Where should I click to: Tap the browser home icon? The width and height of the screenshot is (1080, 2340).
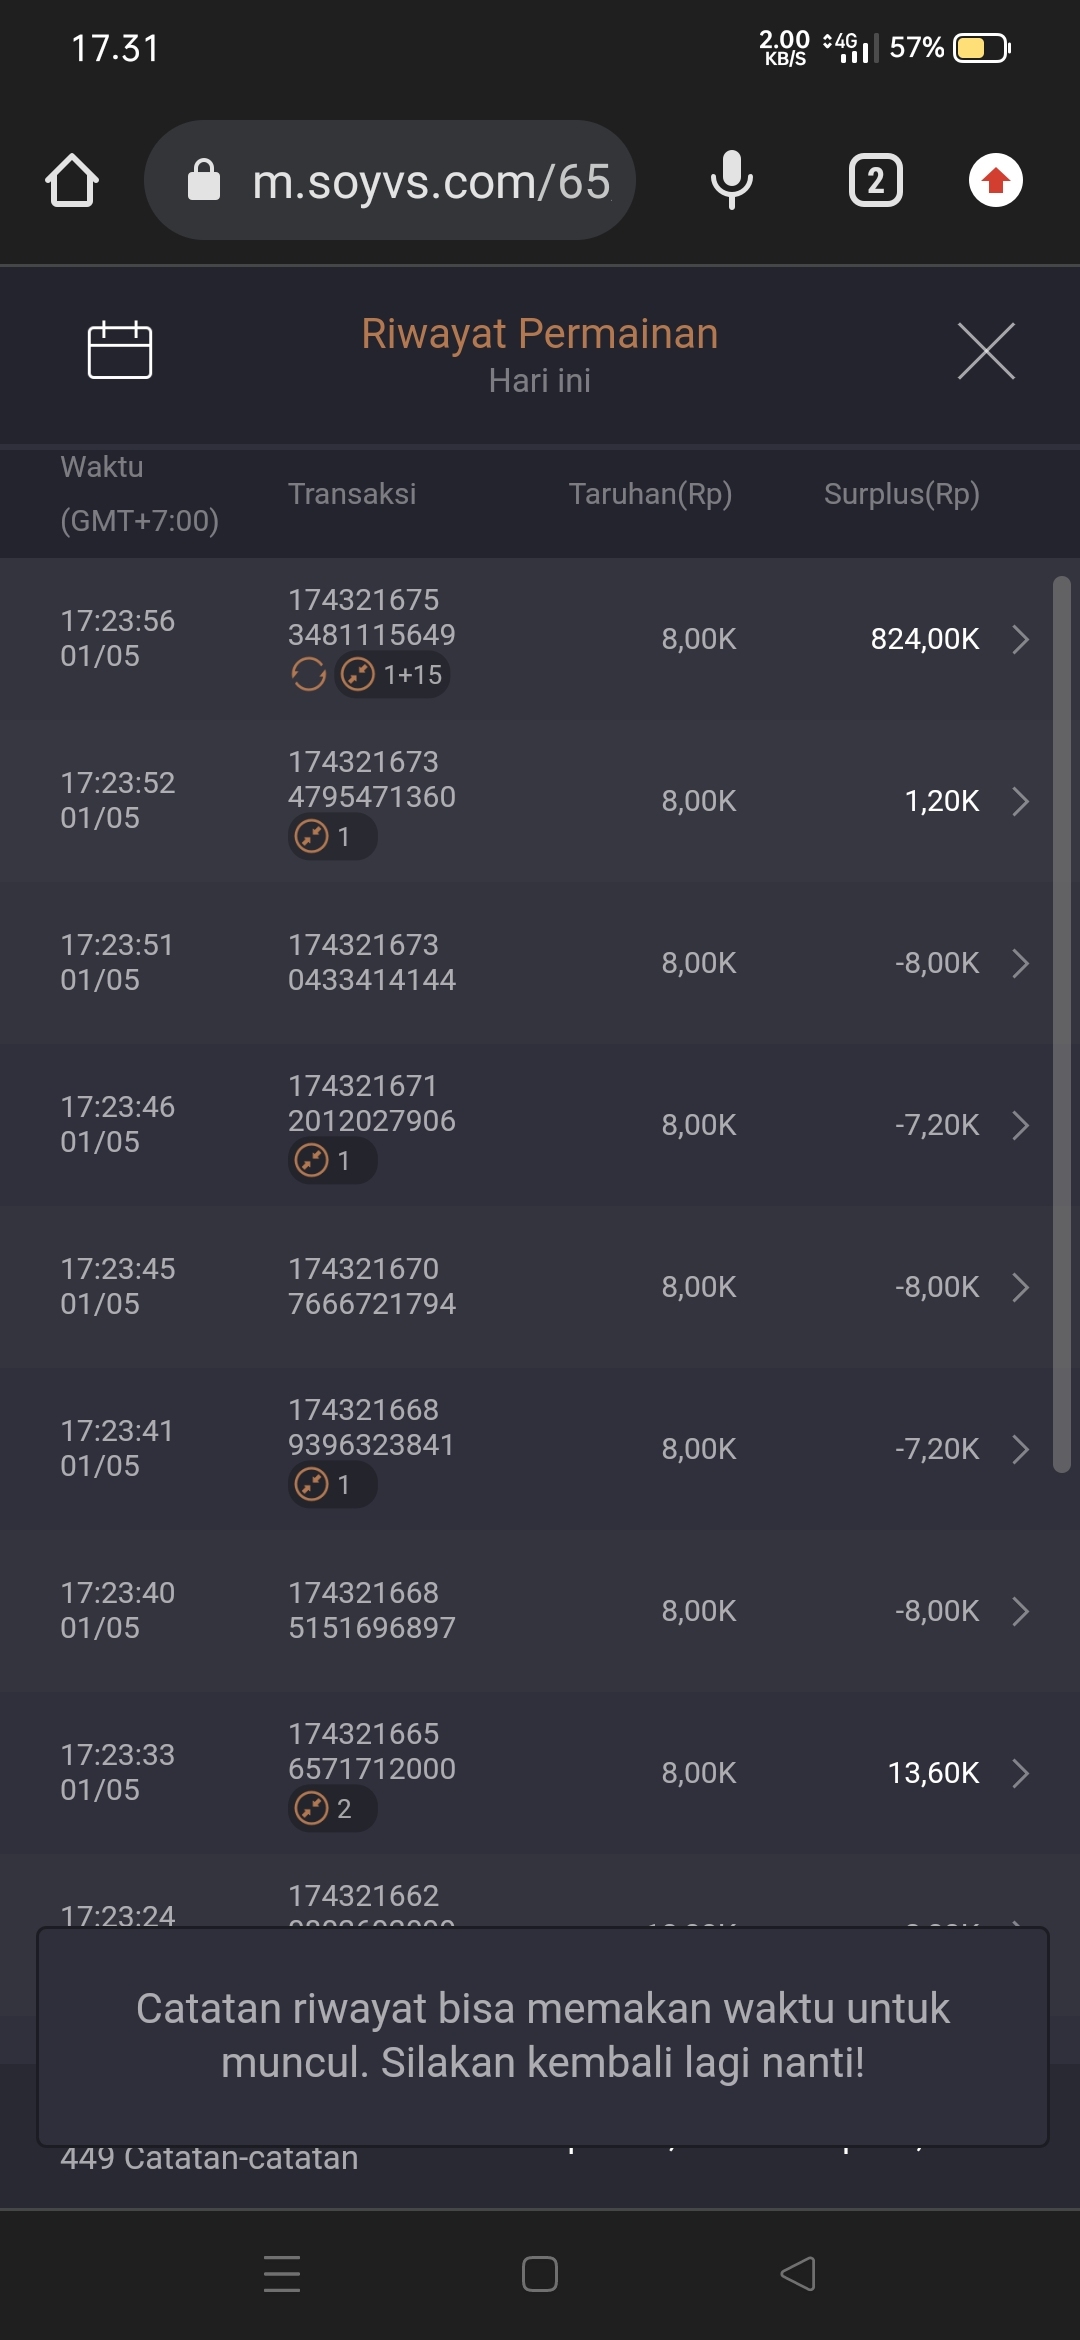pos(72,181)
